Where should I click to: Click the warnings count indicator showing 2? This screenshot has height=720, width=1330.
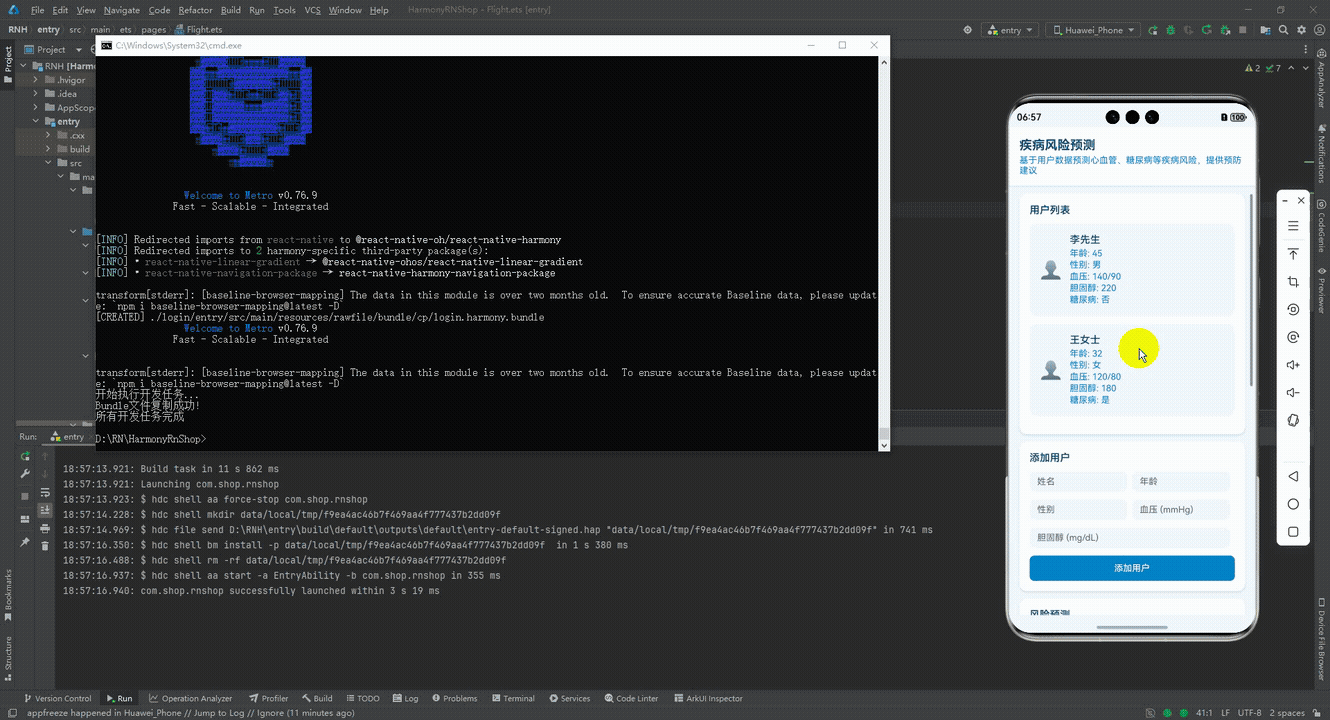pyautogui.click(x=1251, y=68)
